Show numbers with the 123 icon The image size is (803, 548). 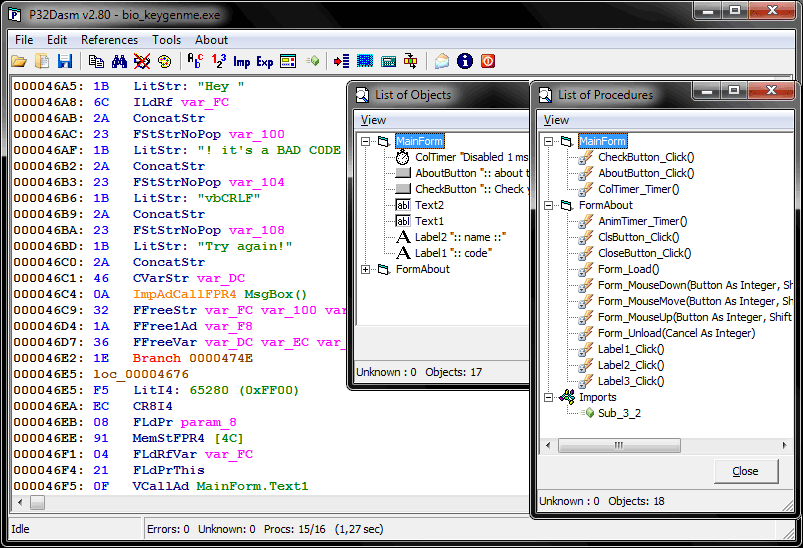[x=219, y=61]
